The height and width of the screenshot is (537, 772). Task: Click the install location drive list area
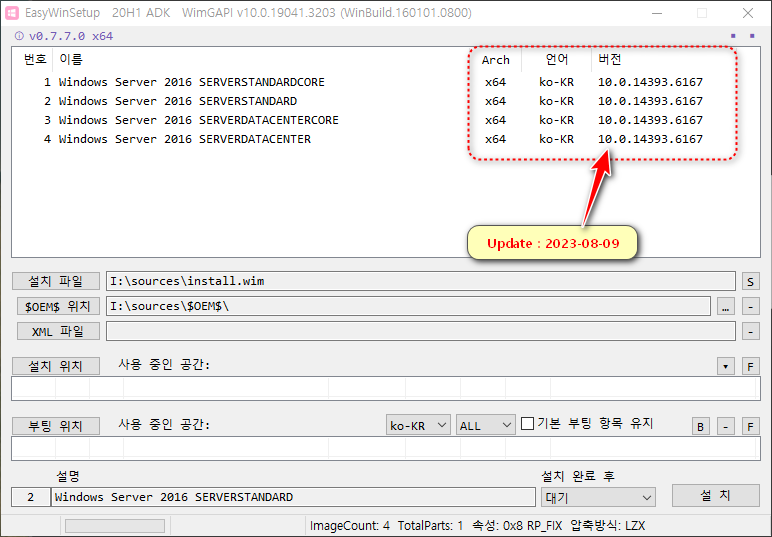[x=386, y=389]
